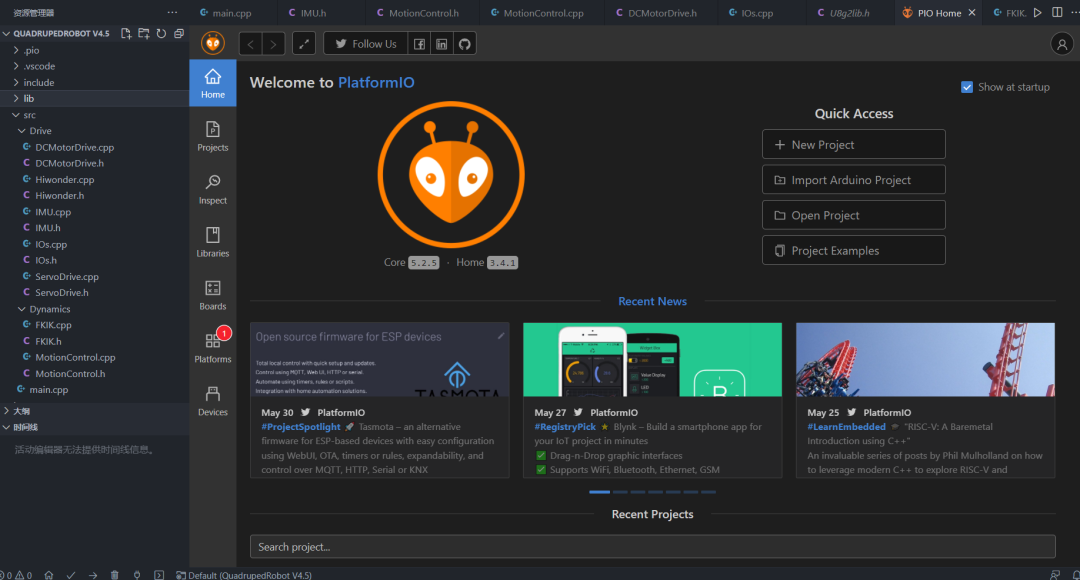Select the last news carousel page indicator
Image resolution: width=1080 pixels, height=580 pixels.
click(708, 492)
